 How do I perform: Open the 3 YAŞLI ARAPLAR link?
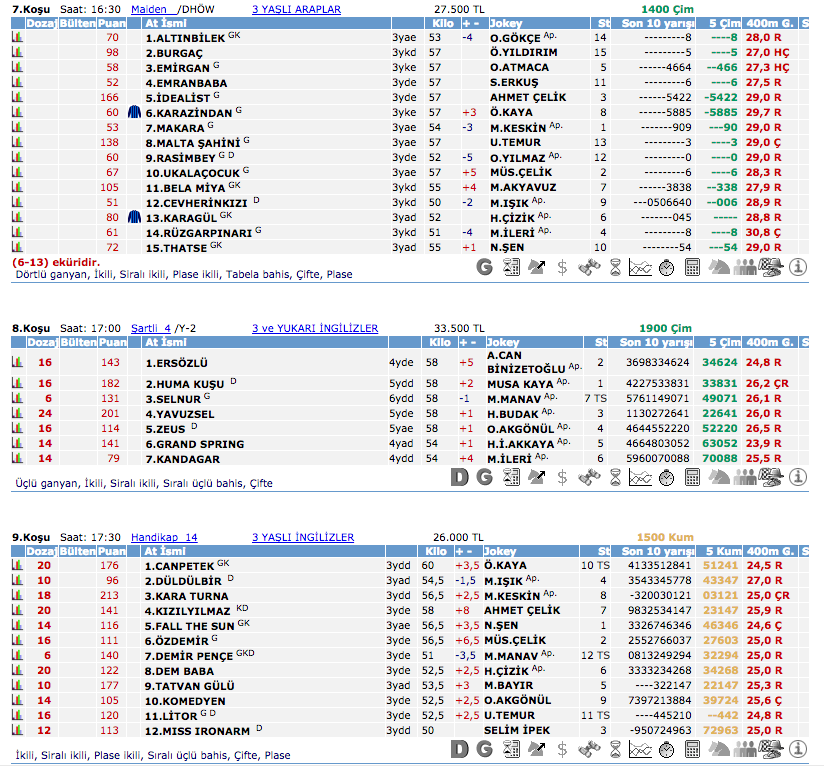296,9
